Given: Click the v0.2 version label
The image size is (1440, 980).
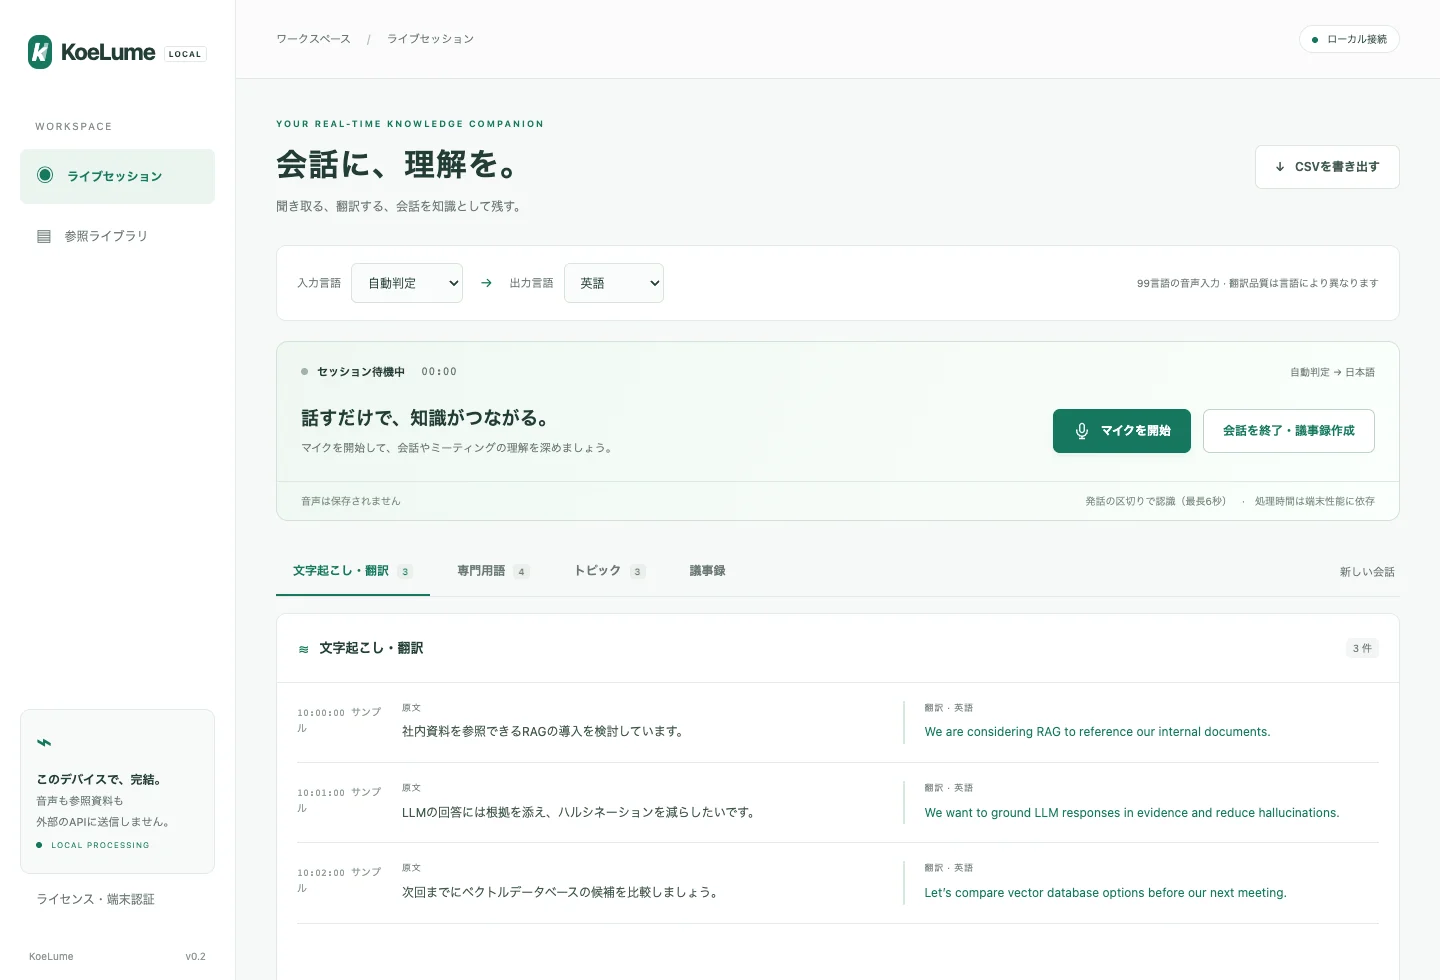Looking at the screenshot, I should click(x=195, y=957).
